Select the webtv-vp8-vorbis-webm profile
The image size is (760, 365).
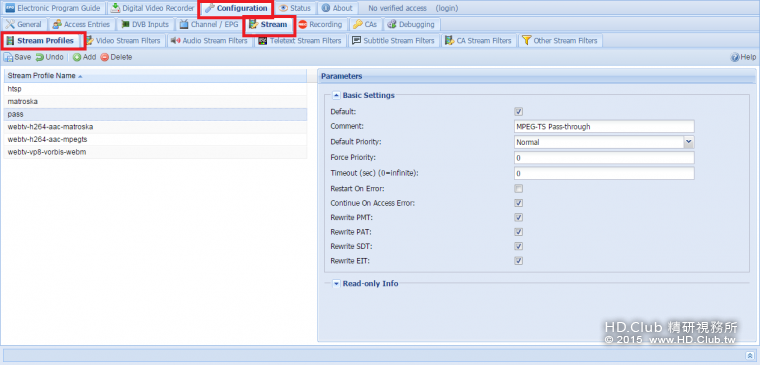pos(155,152)
